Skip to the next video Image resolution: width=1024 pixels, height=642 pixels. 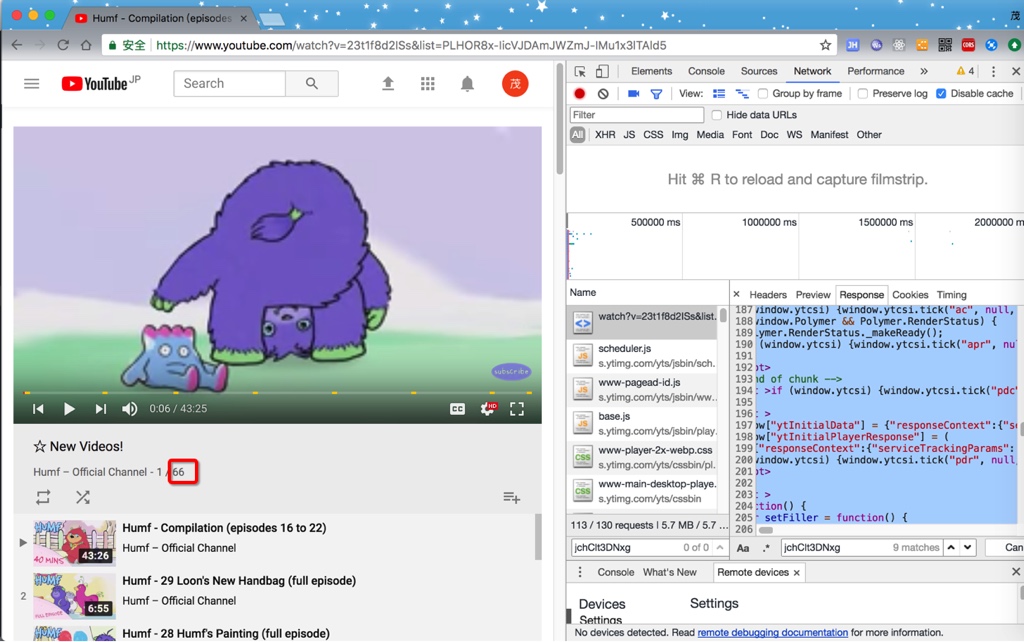click(100, 409)
